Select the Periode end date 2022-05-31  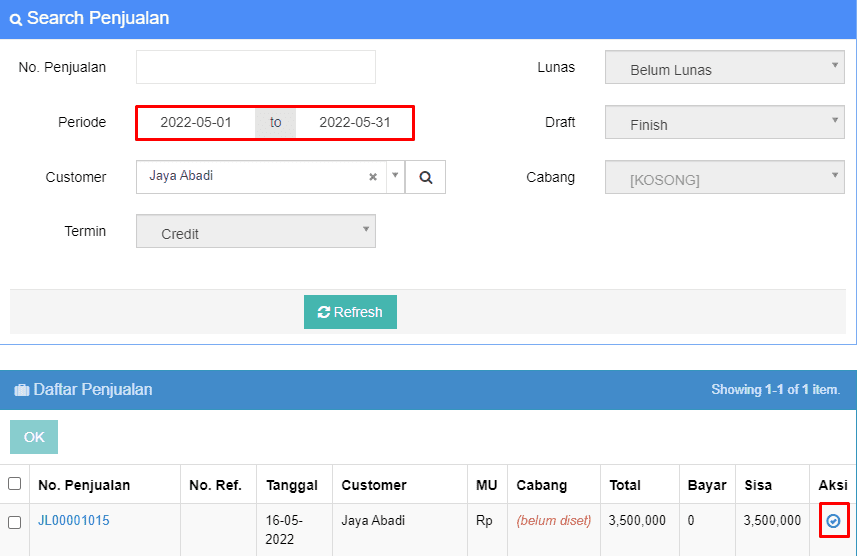(x=354, y=123)
